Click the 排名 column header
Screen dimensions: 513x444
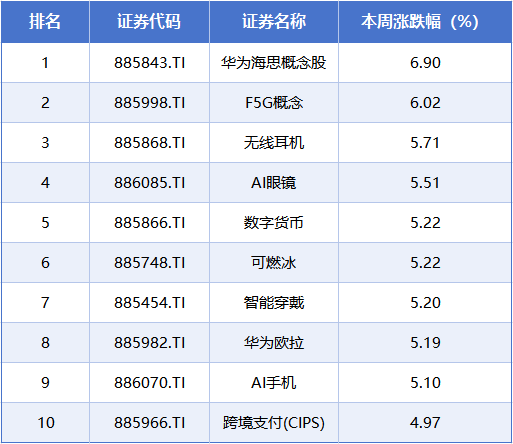click(x=45, y=22)
